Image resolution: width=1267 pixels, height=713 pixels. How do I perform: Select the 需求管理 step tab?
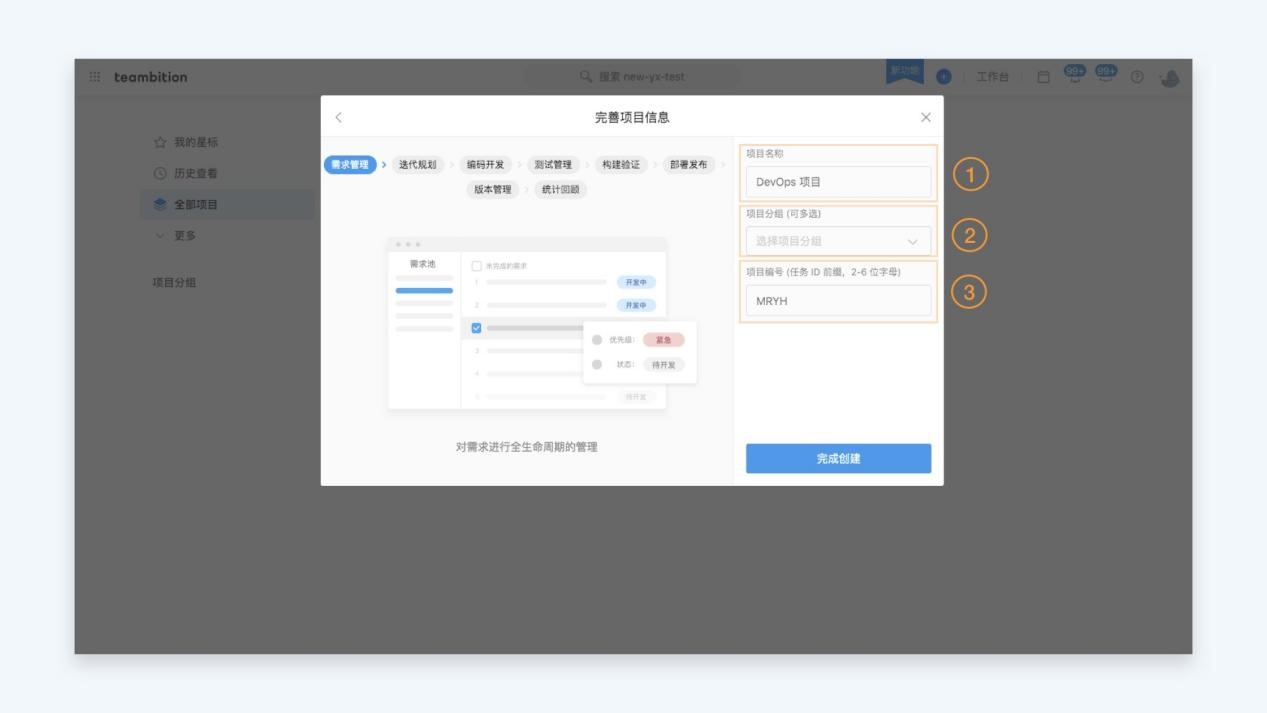tap(350, 165)
